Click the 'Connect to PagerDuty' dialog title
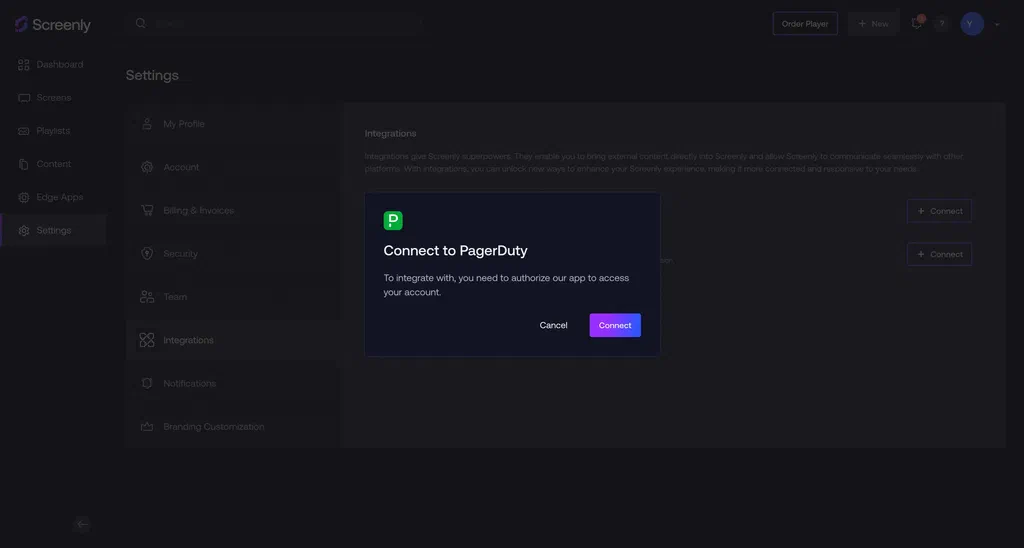Screen dimensions: 1024x548 (x=455, y=251)
